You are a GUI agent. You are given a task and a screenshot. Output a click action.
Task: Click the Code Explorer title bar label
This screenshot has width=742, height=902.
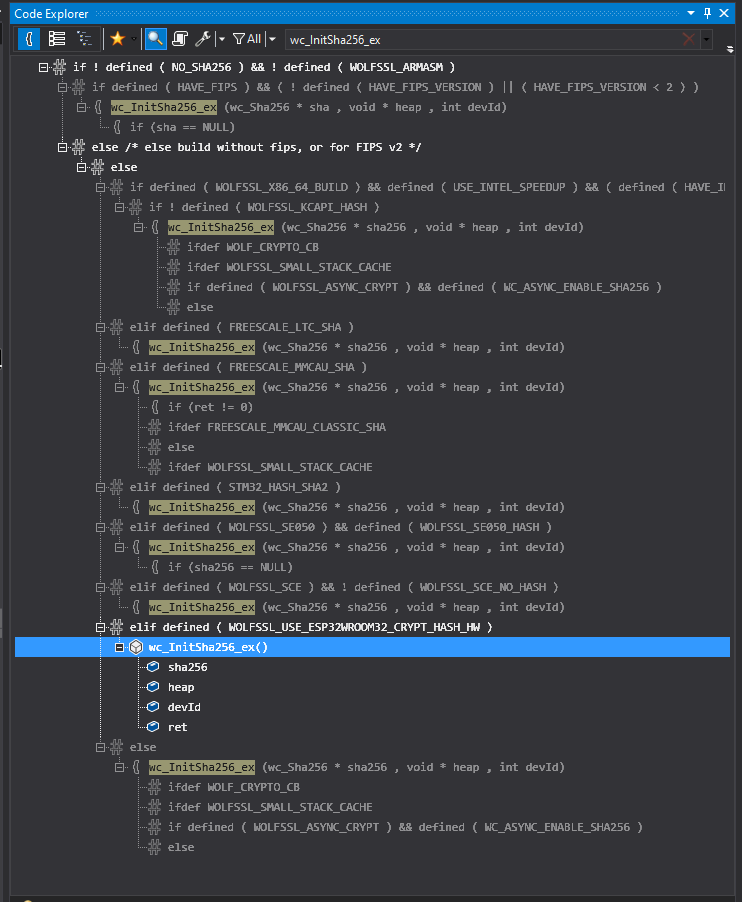click(x=51, y=14)
